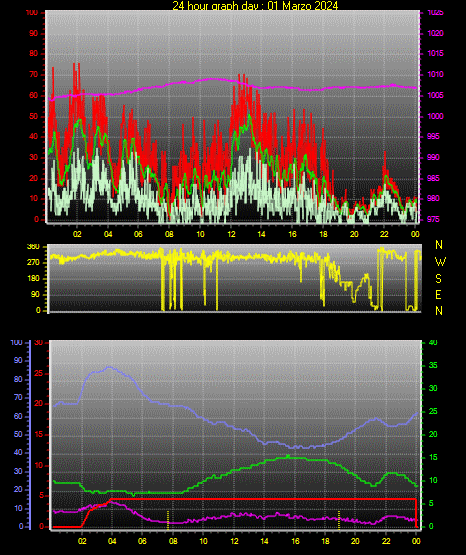This screenshot has width=466, height=555.
Task: Click the green 15 temperature axis label
Action: coord(433,457)
